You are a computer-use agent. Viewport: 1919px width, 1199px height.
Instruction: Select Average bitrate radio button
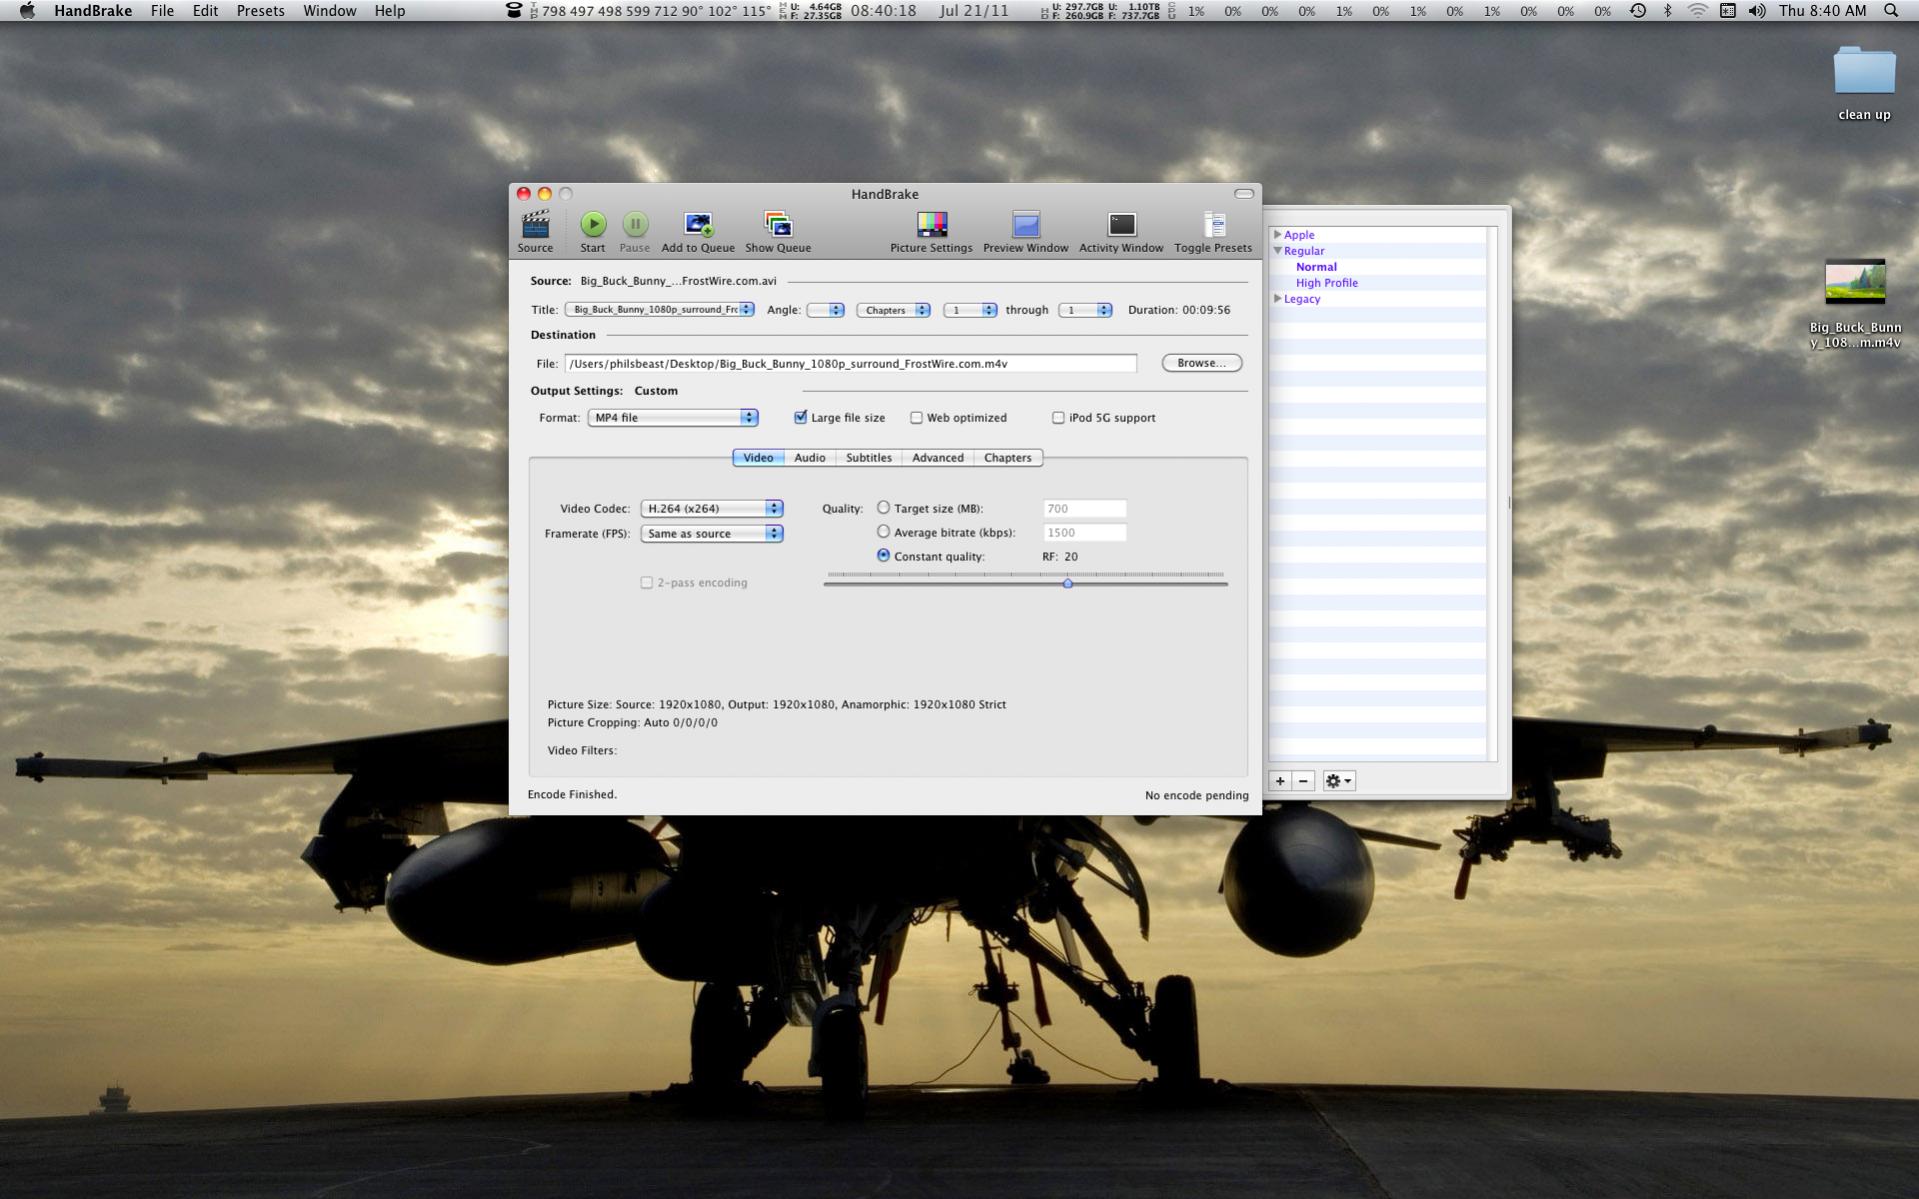pyautogui.click(x=883, y=532)
